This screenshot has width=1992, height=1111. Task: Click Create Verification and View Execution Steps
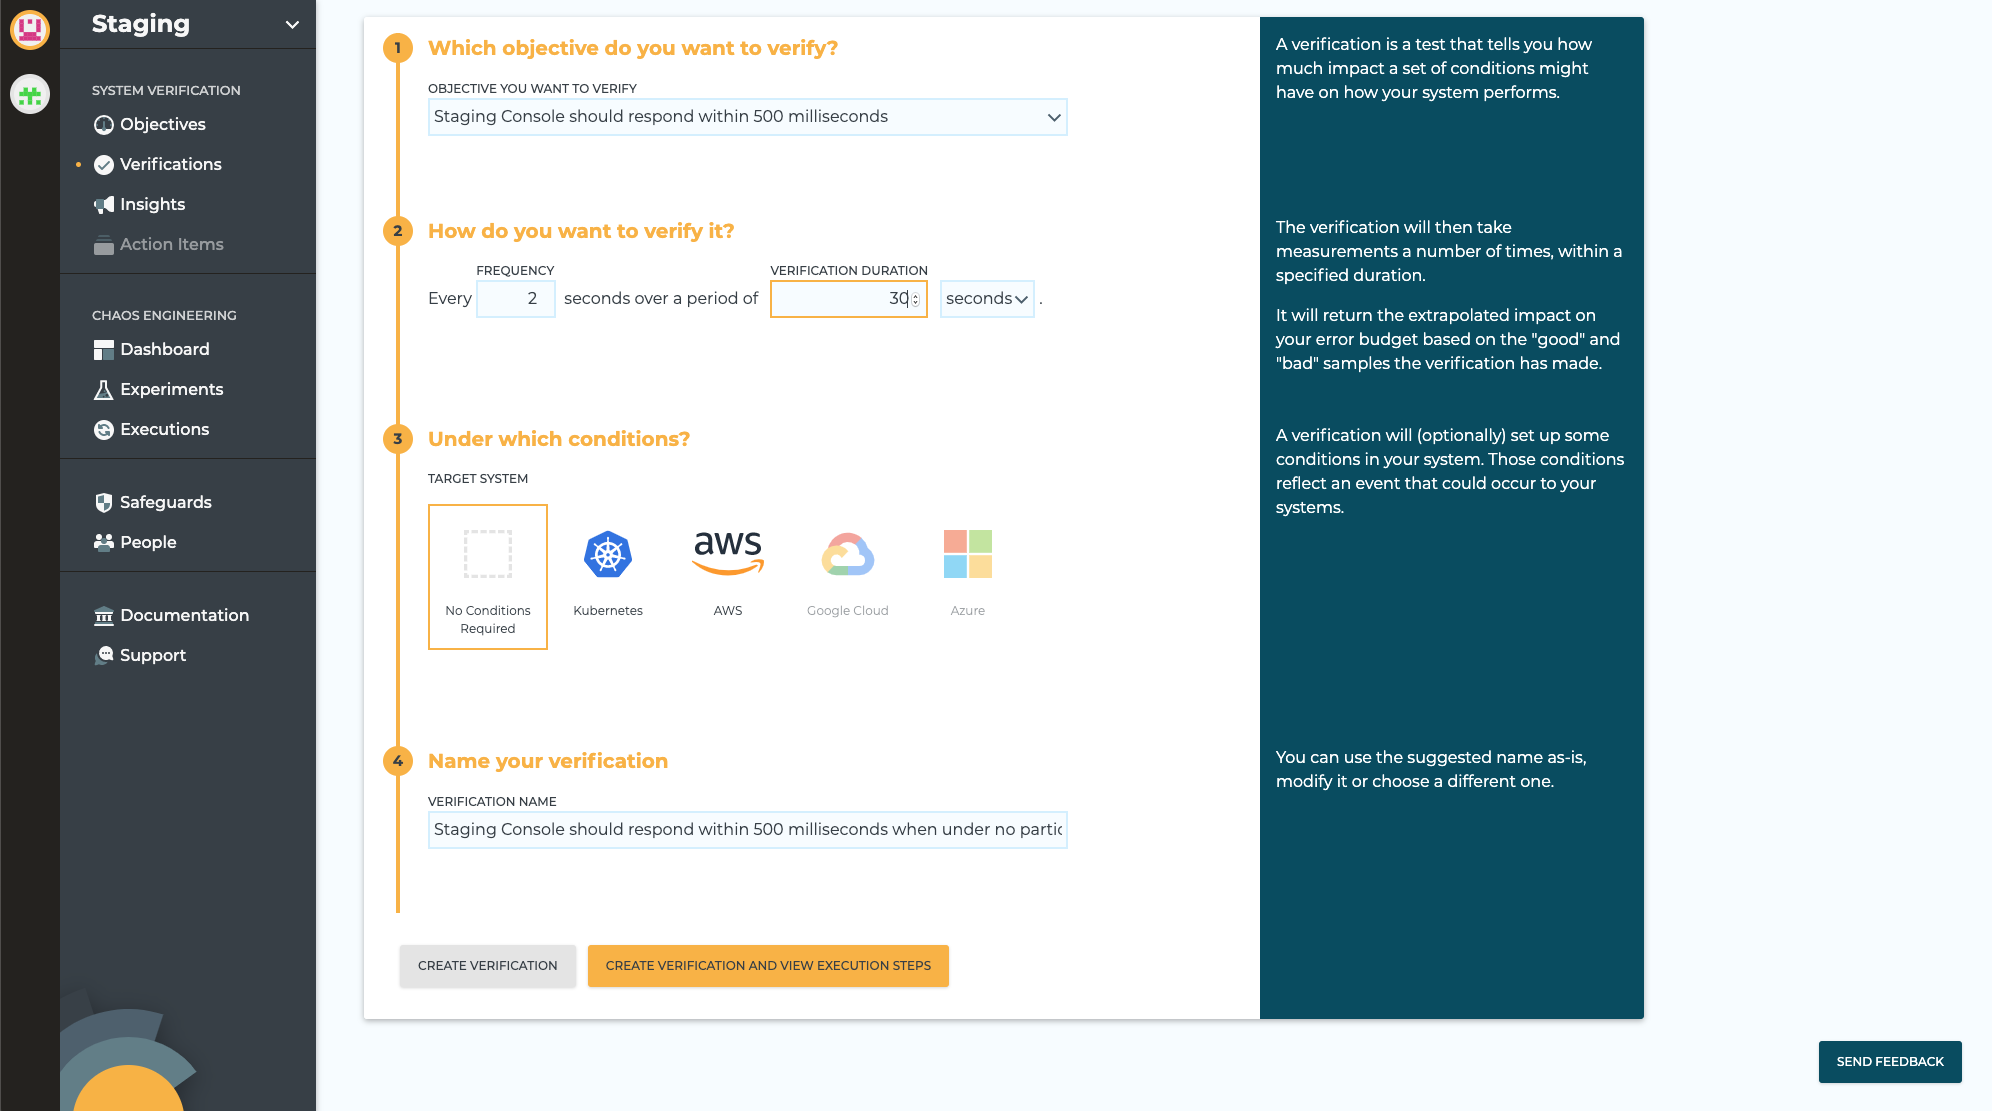pos(768,965)
